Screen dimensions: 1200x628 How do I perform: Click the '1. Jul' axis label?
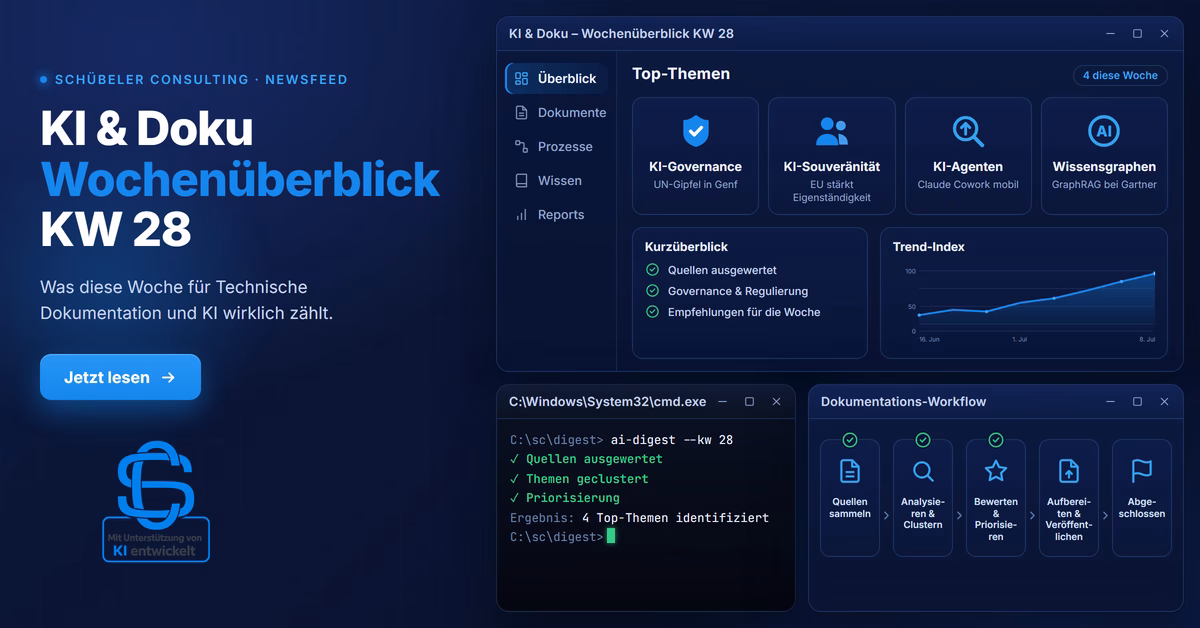coord(1020,340)
